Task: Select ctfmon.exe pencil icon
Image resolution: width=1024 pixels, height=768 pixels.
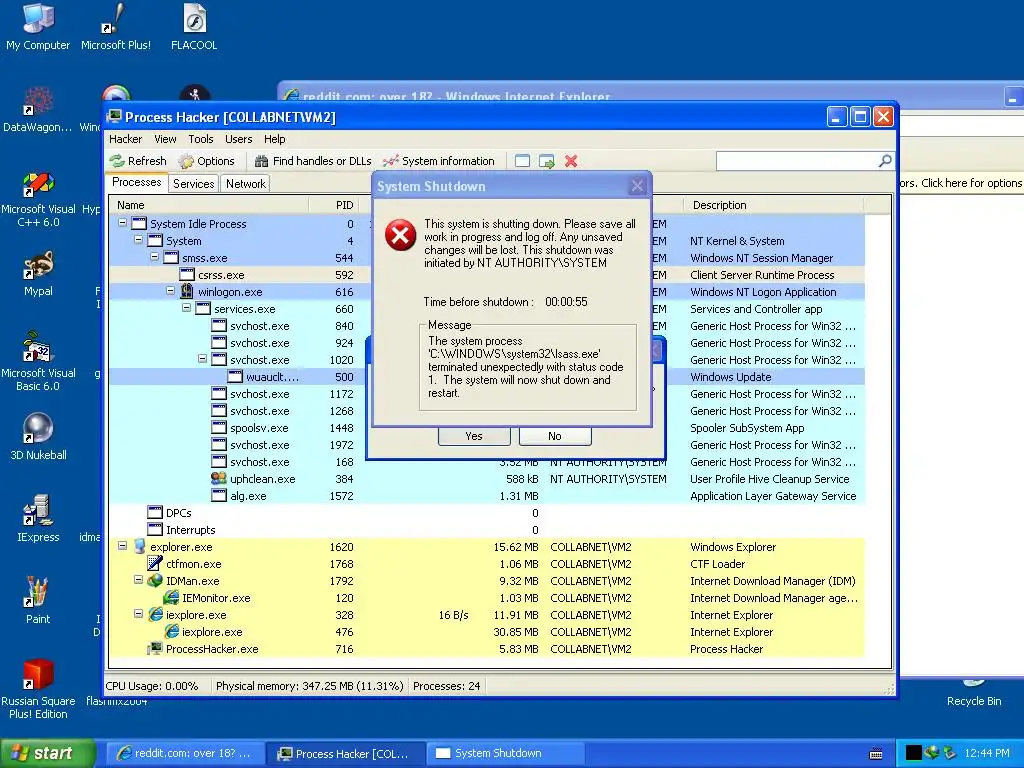Action: pos(155,563)
